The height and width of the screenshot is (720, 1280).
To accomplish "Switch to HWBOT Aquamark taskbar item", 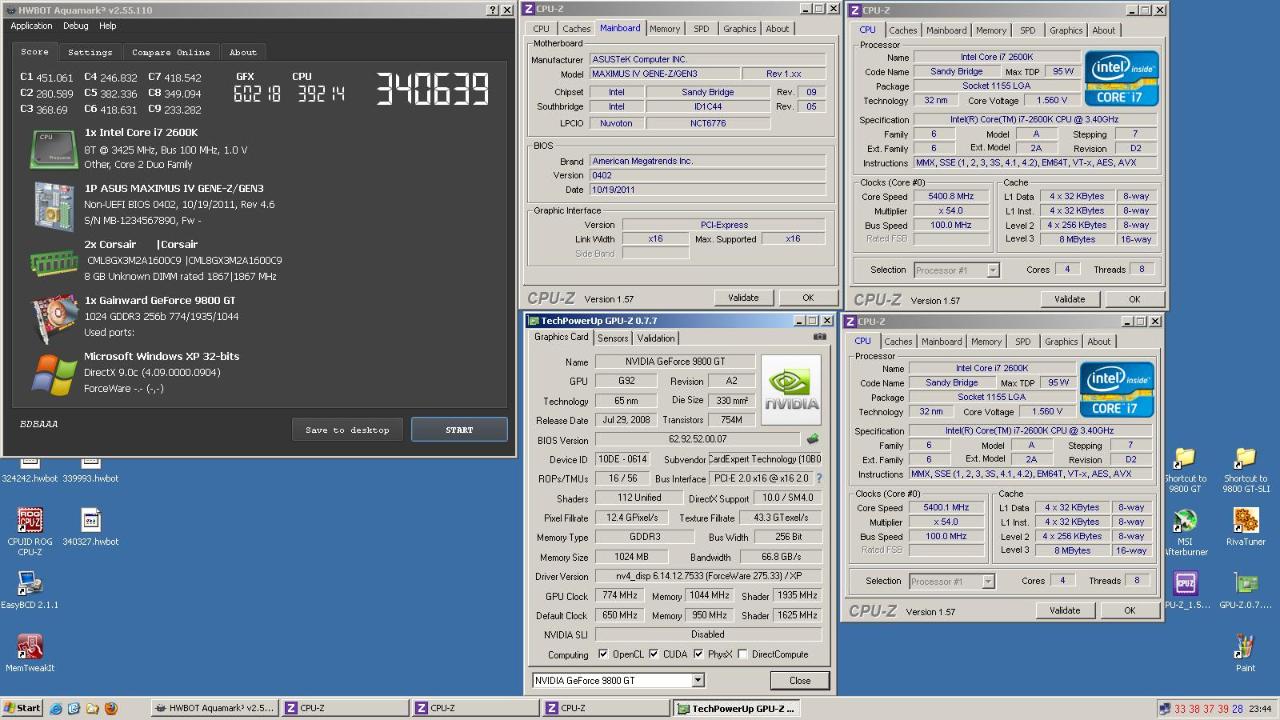I will (x=213, y=708).
